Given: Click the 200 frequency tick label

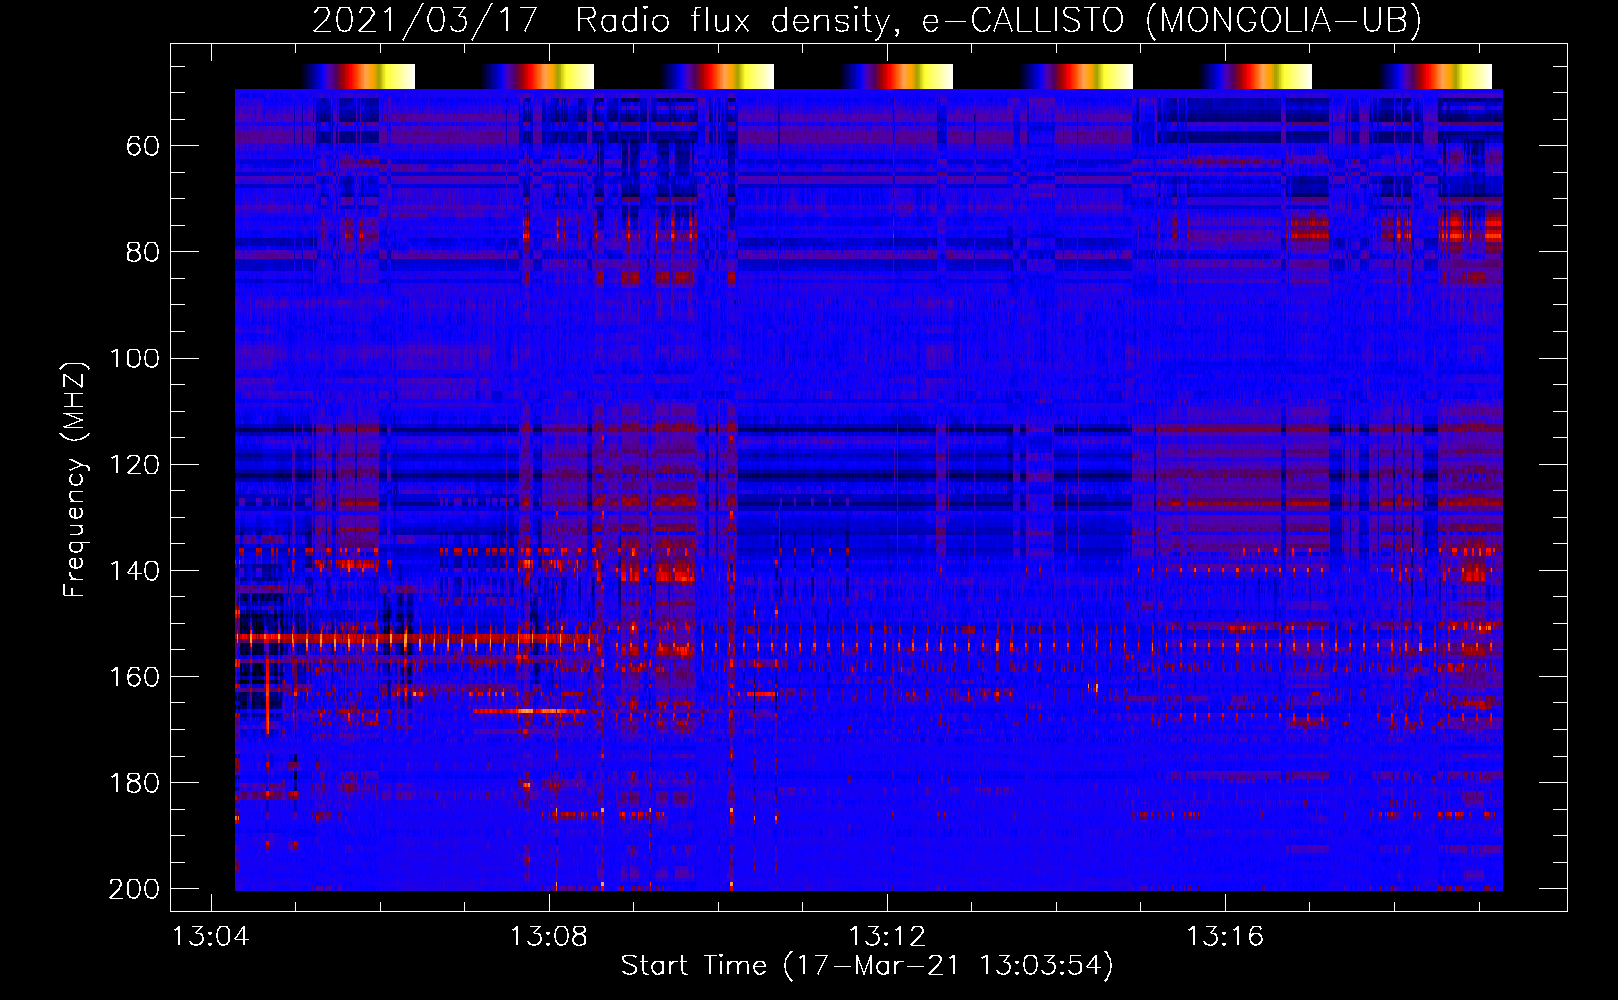Looking at the screenshot, I should 134,889.
